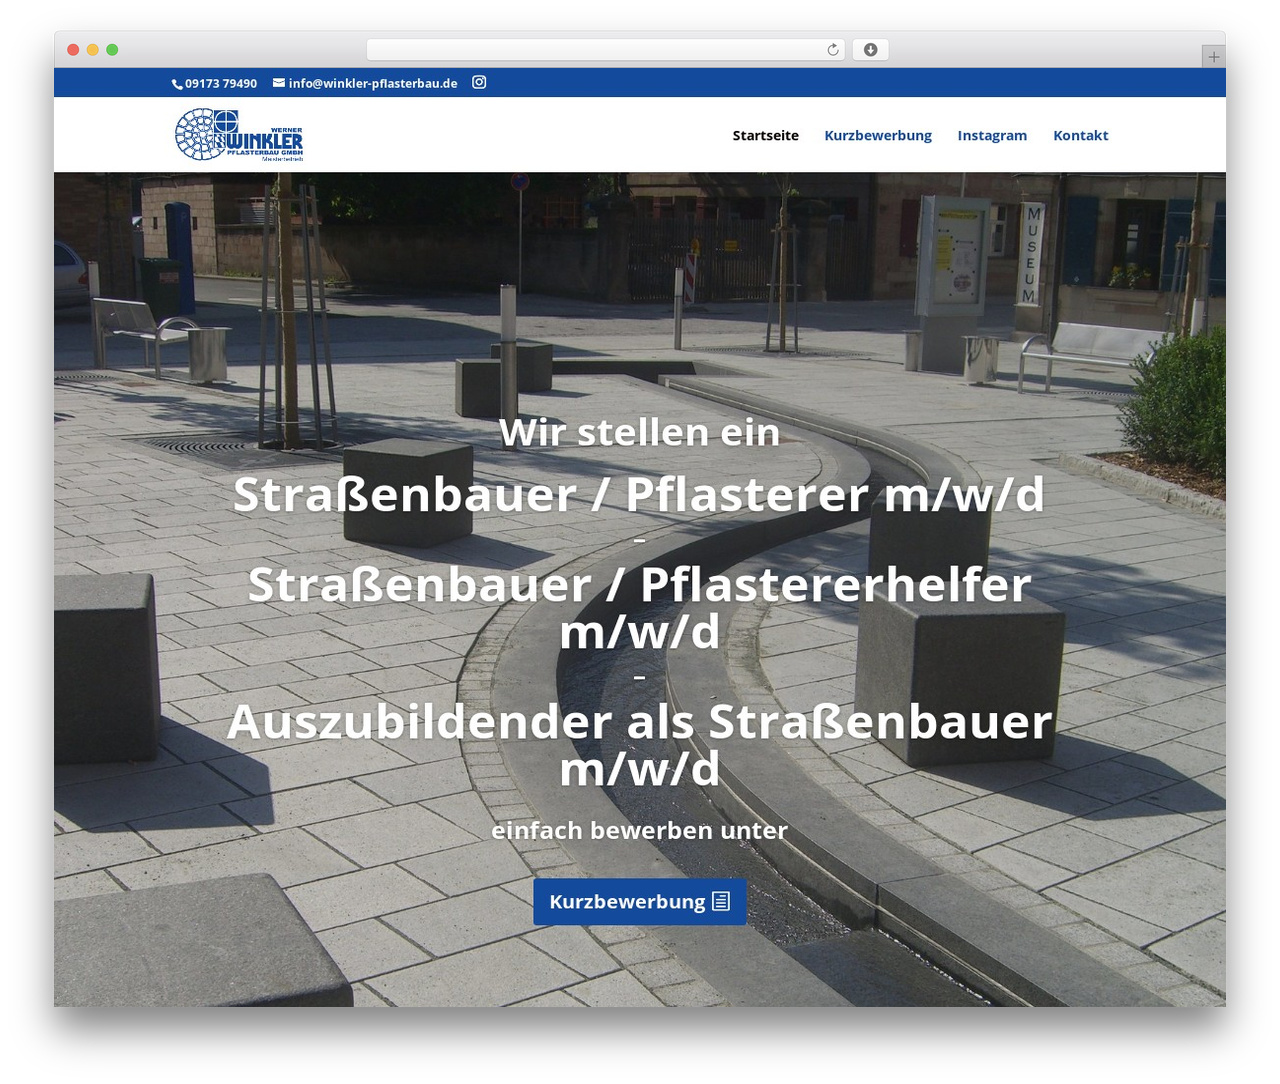Open the Instagram icon in top bar
The height and width of the screenshot is (1084, 1280).
click(x=479, y=82)
